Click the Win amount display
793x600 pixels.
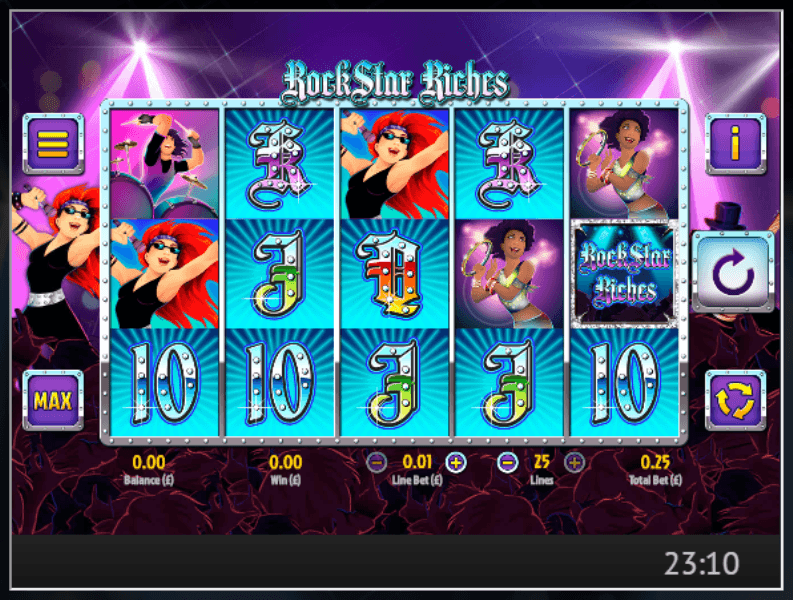tap(285, 462)
